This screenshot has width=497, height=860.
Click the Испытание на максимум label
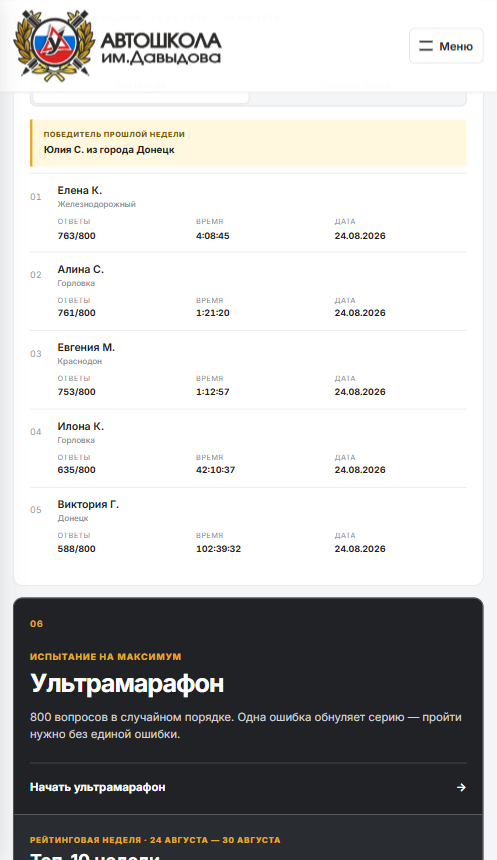point(105,657)
